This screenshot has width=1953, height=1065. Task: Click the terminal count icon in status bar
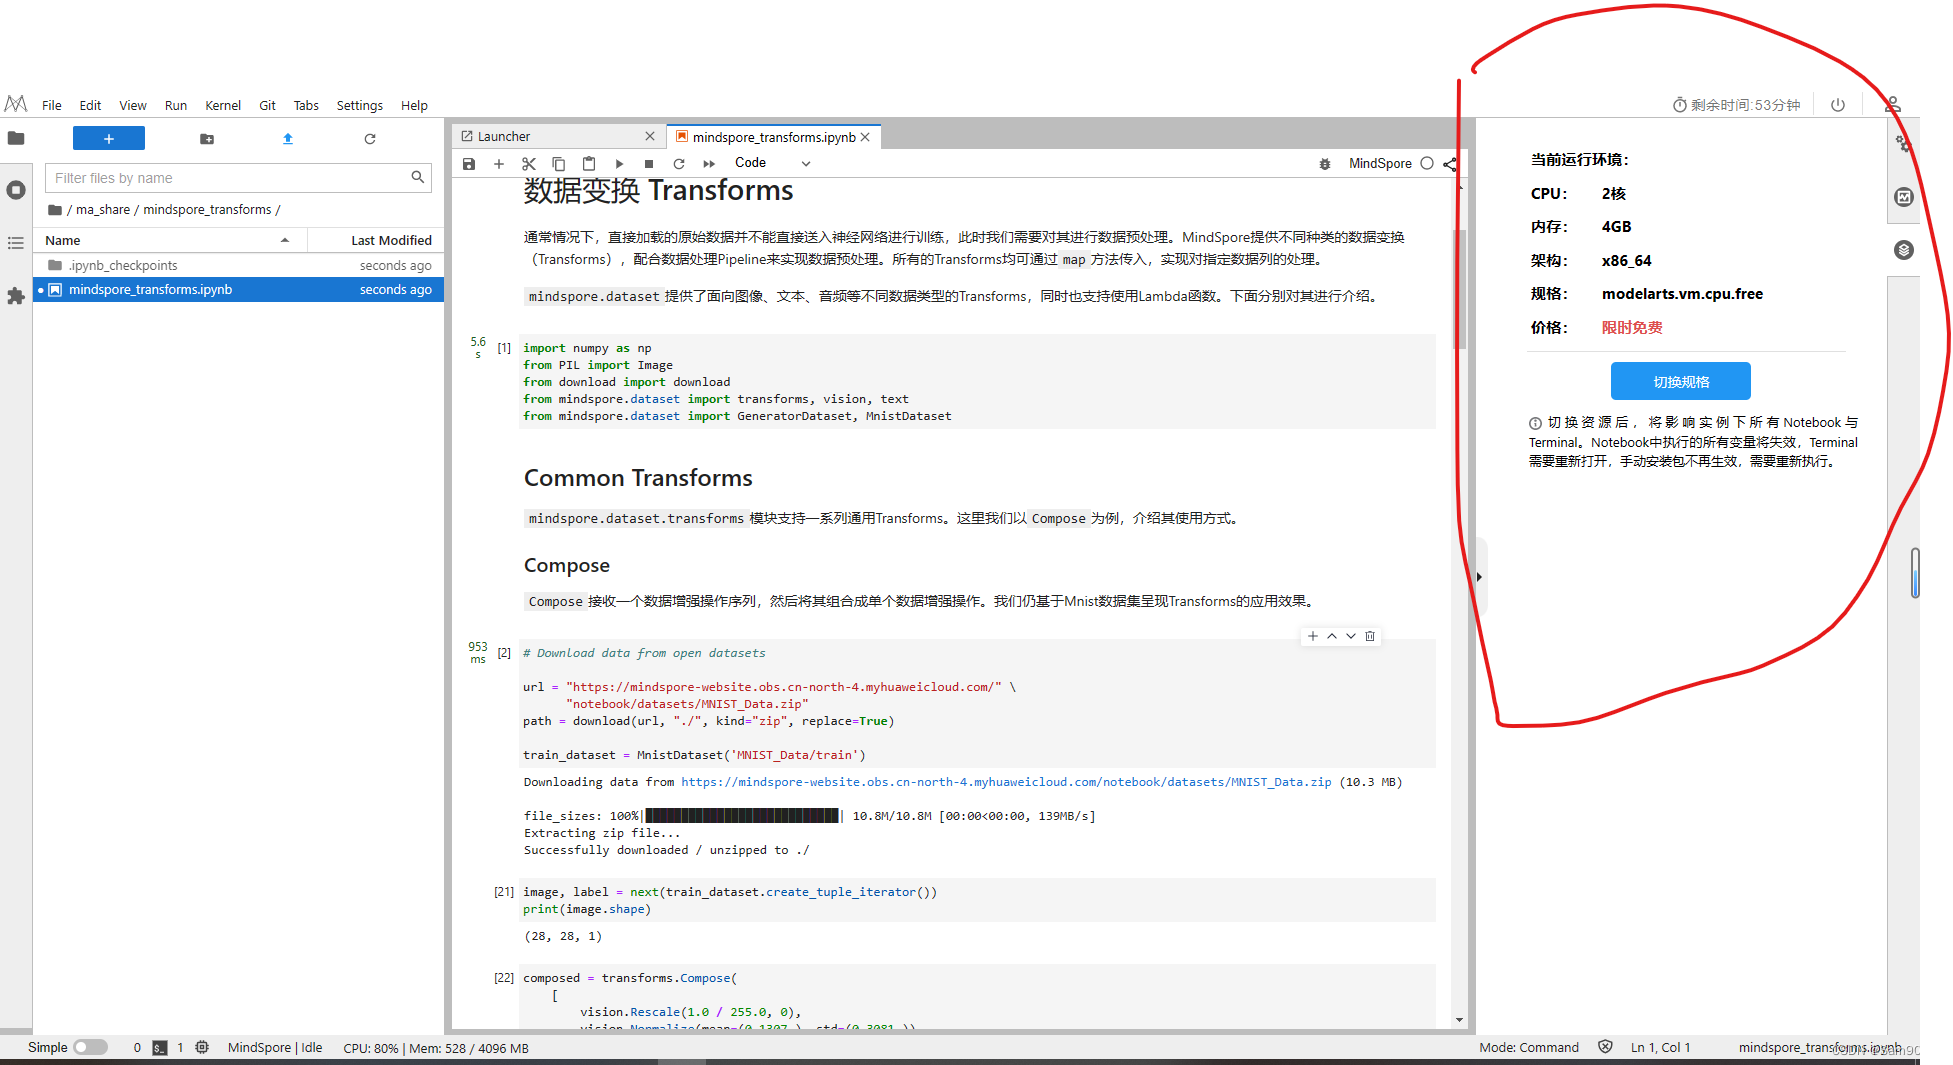coord(160,1048)
